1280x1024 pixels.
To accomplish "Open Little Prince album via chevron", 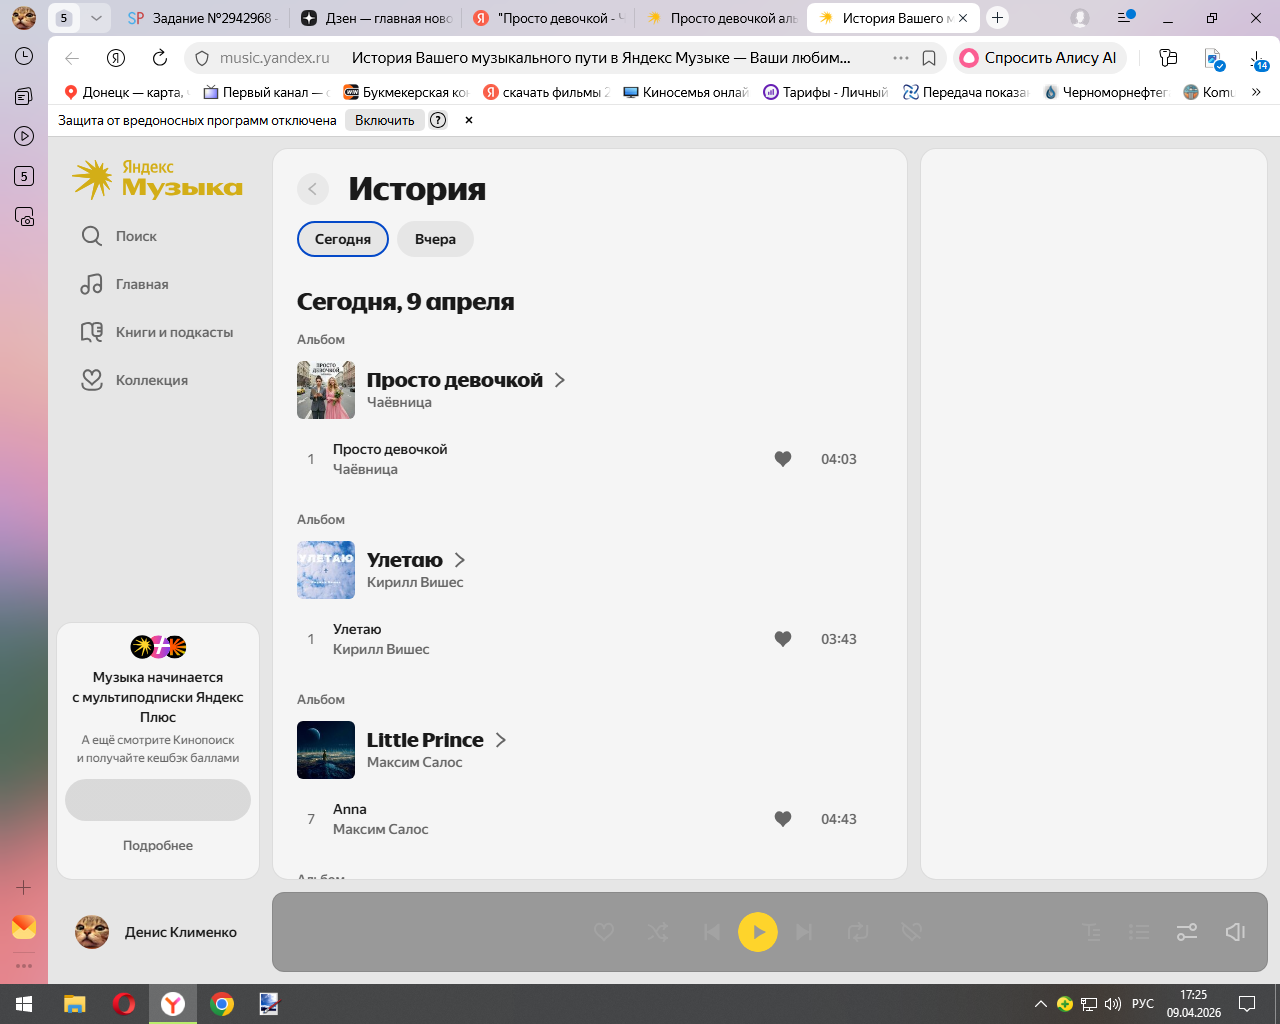I will (x=501, y=740).
